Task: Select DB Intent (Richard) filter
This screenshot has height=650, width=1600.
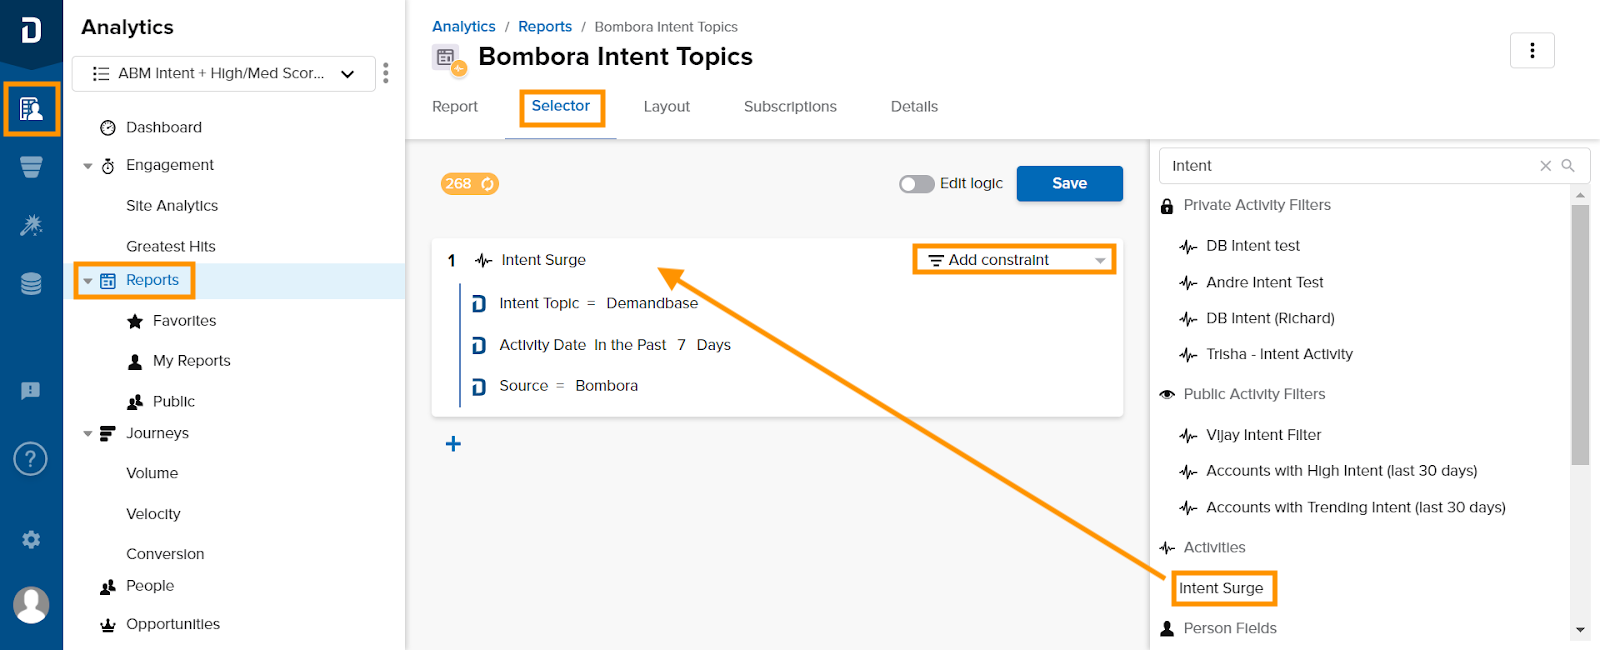Action: tap(1270, 319)
